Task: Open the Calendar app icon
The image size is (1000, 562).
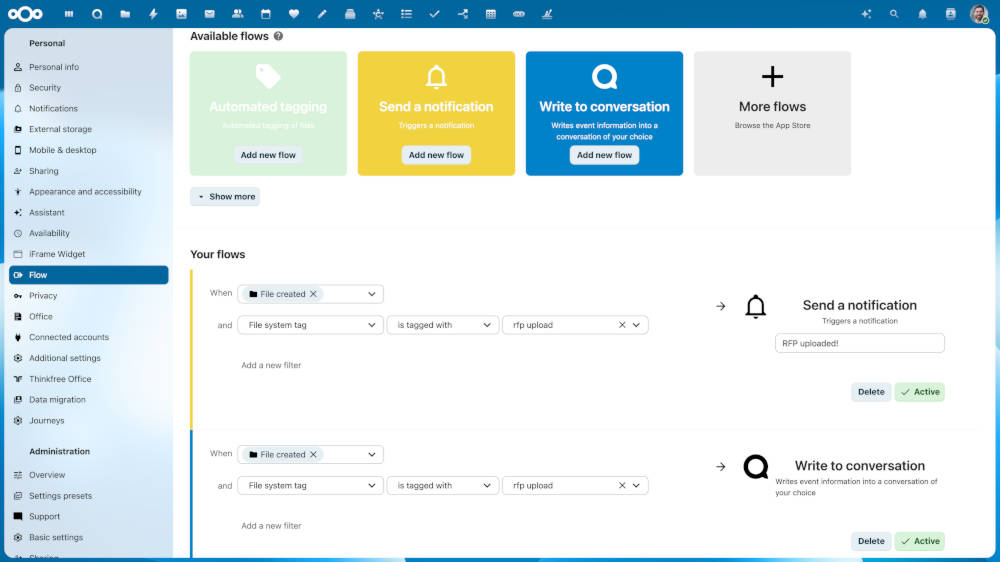Action: 265,14
